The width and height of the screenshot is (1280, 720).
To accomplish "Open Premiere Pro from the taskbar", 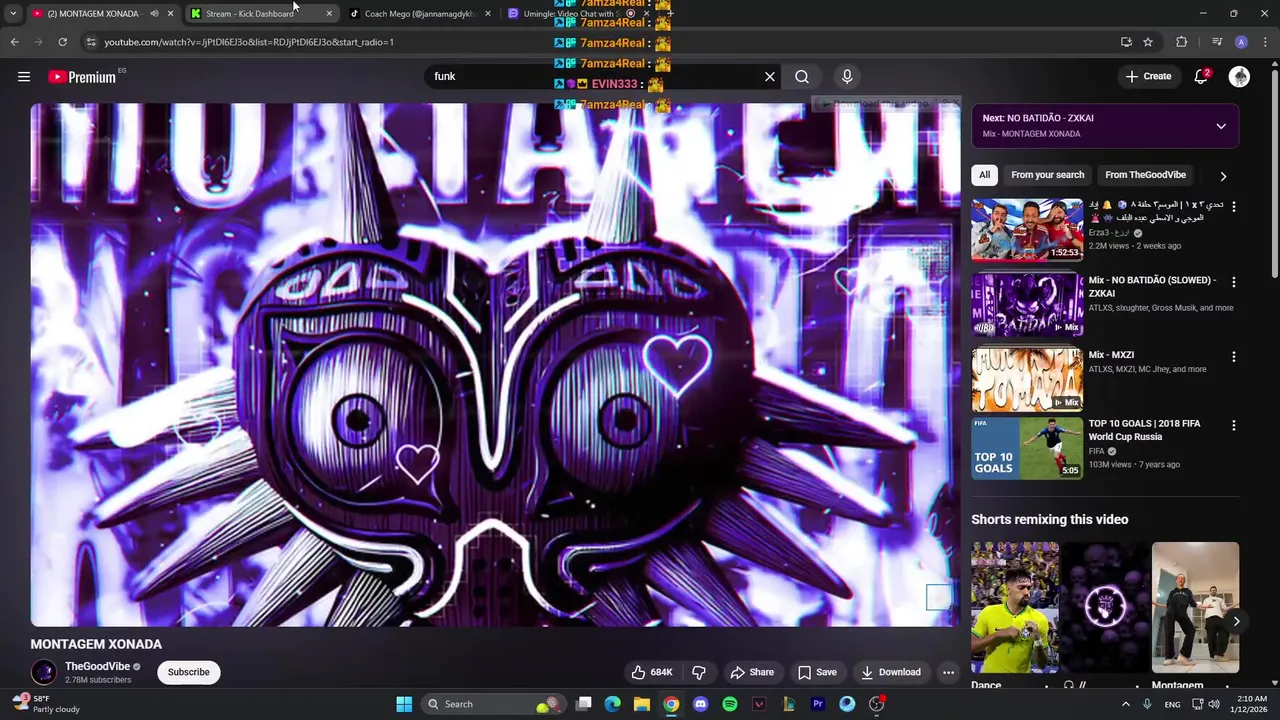I will (x=818, y=704).
